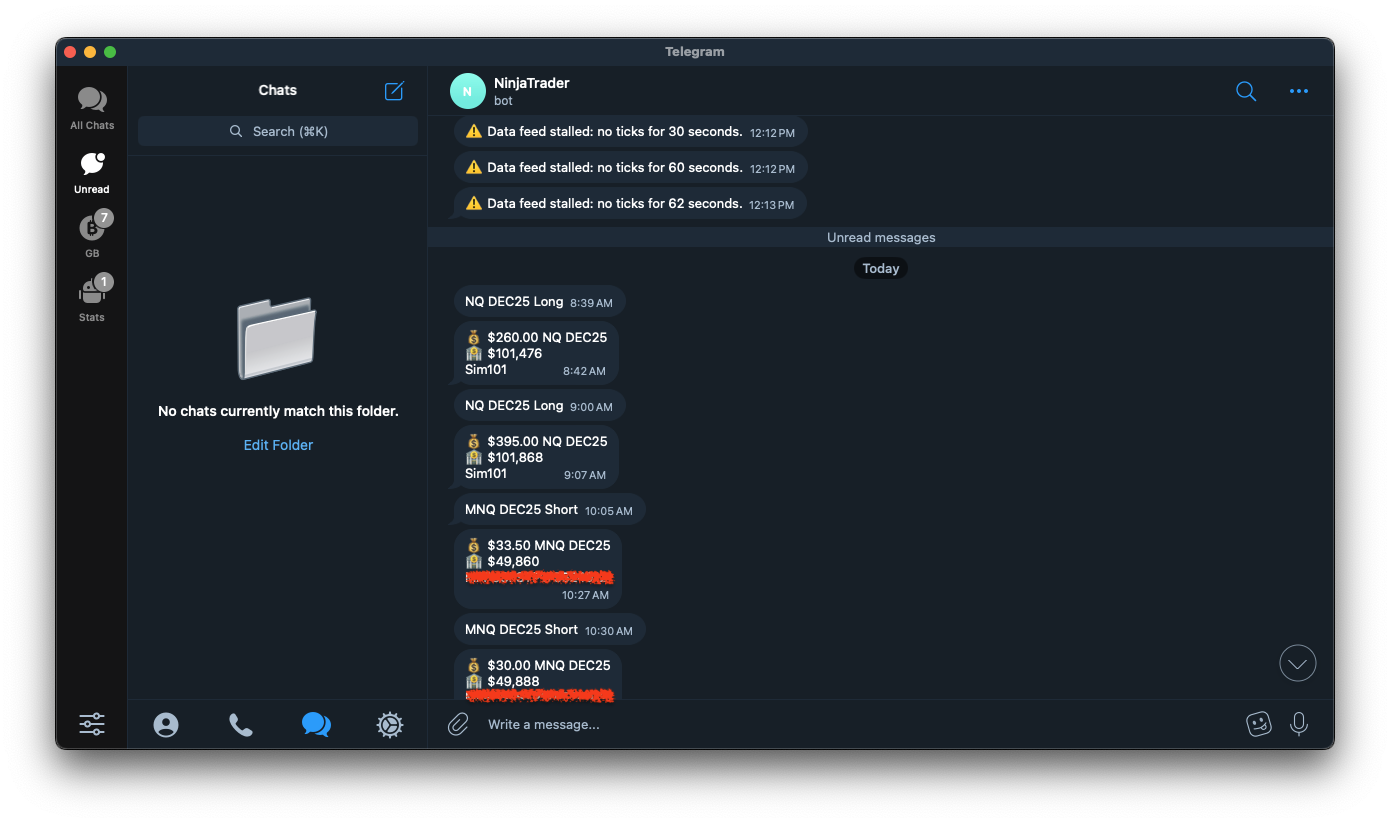1390x823 pixels.
Task: Compose a new message
Action: [395, 91]
